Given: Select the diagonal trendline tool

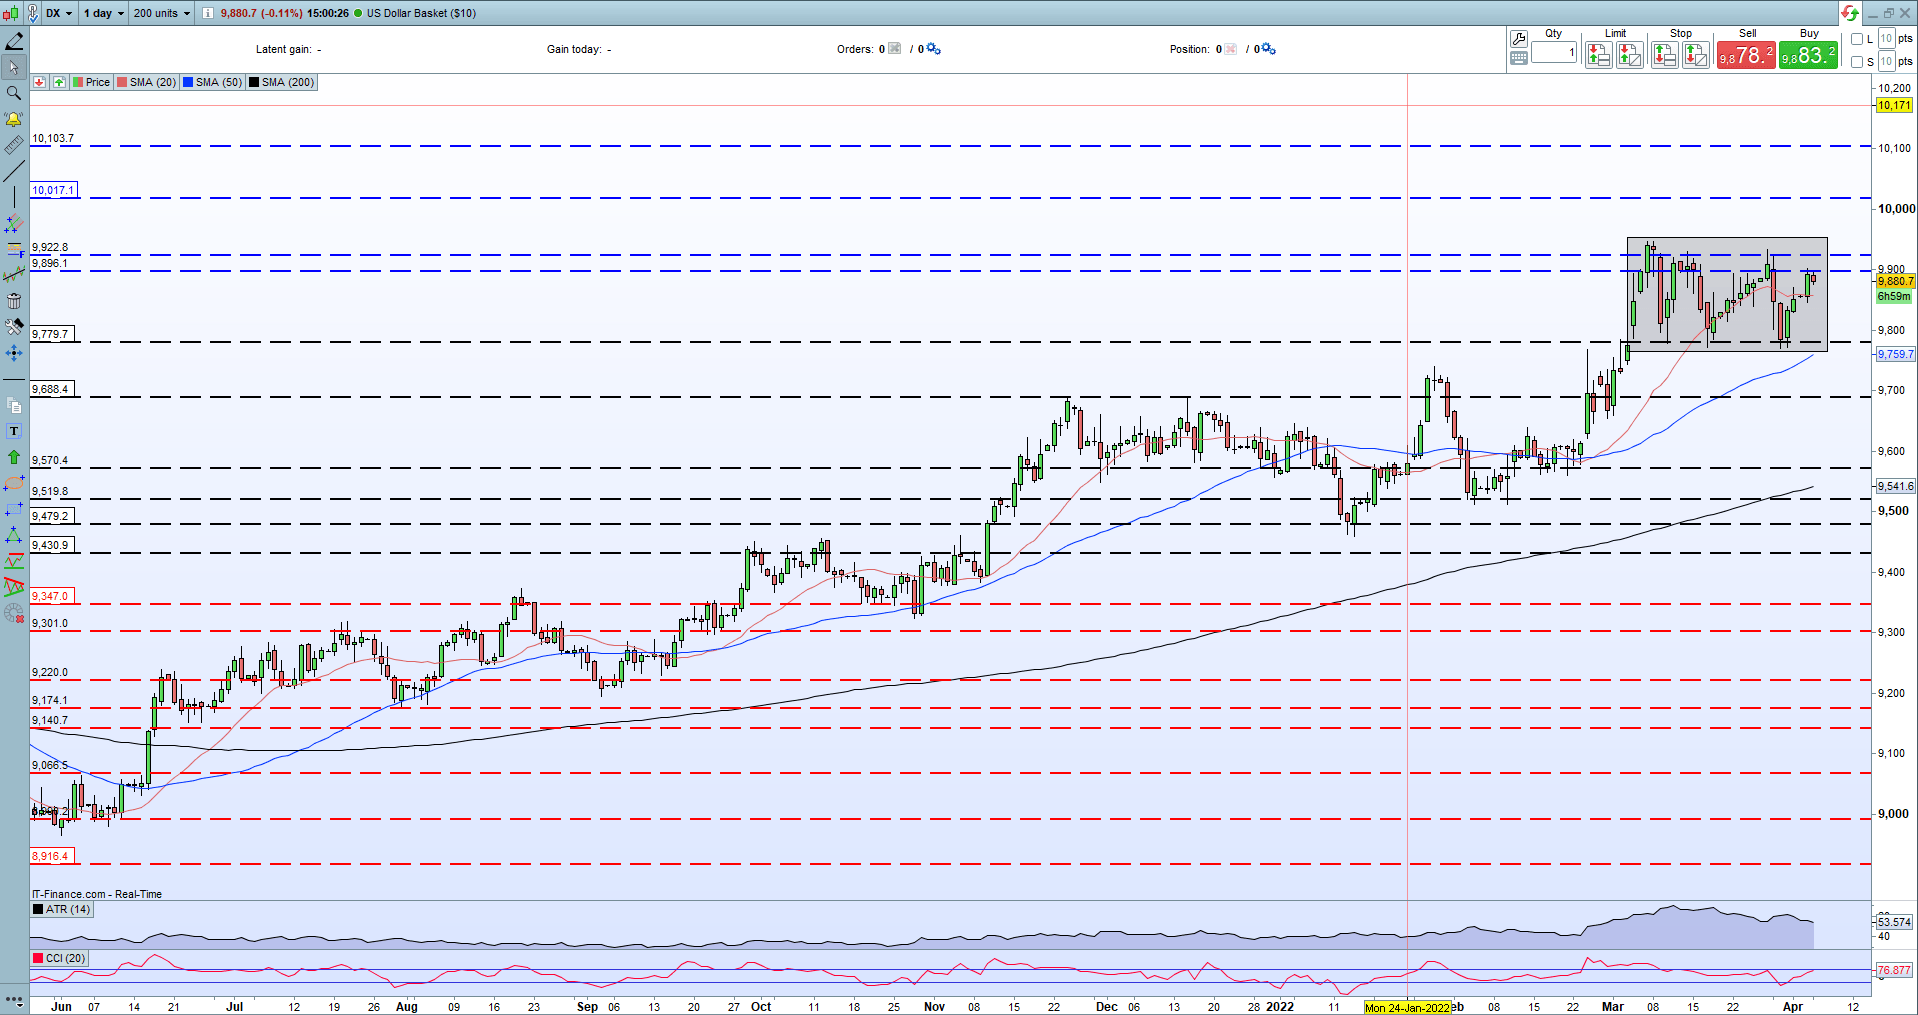Looking at the screenshot, I should [x=14, y=171].
